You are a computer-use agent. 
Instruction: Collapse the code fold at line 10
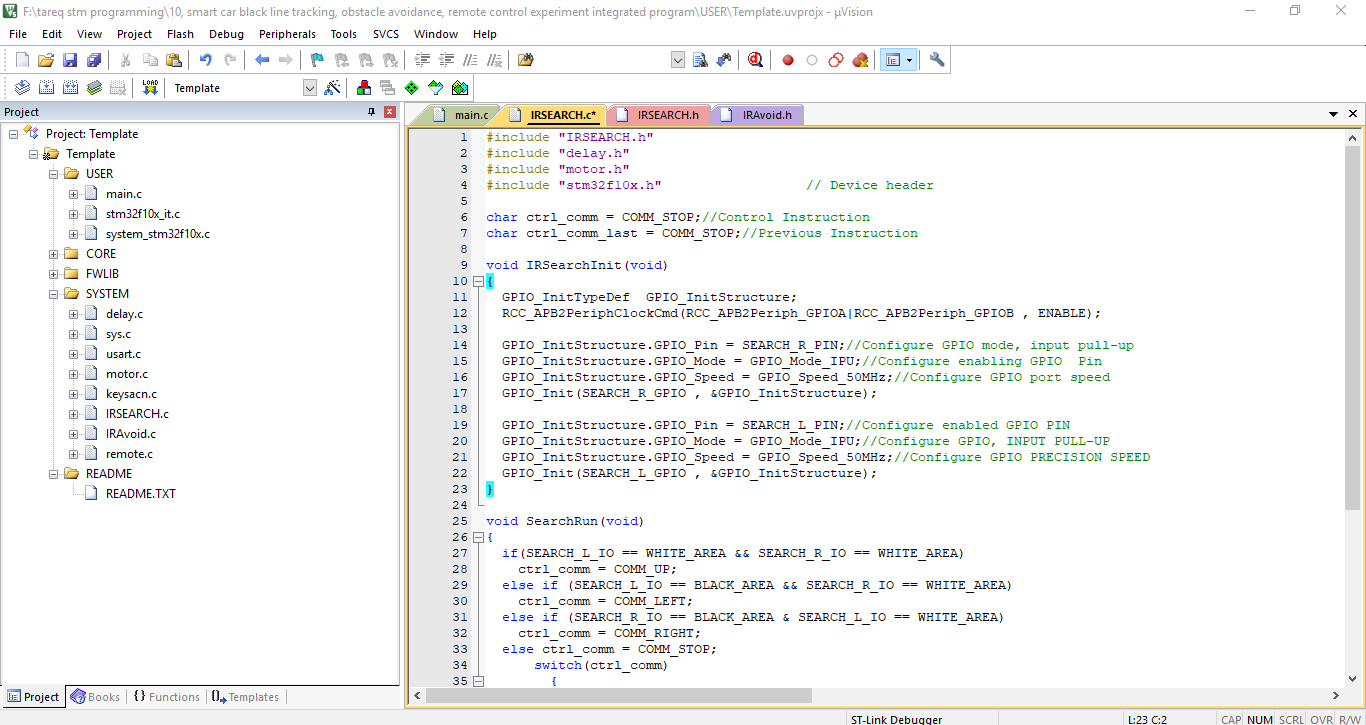(477, 281)
